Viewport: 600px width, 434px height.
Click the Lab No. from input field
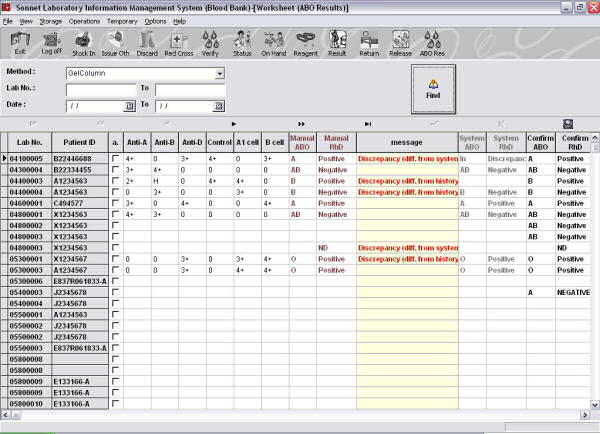[x=100, y=89]
